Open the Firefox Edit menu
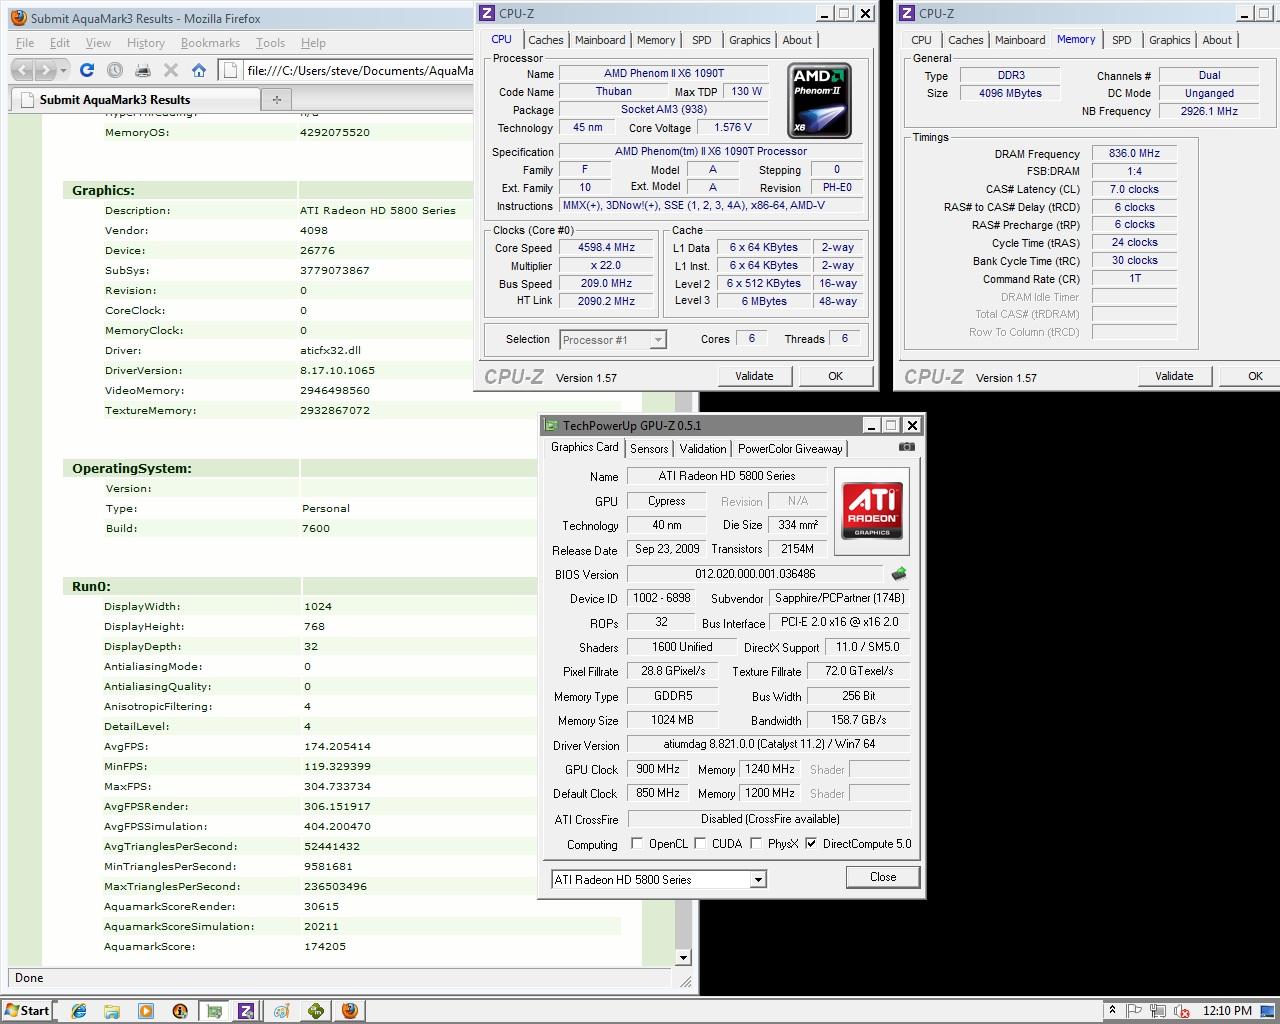The width and height of the screenshot is (1280, 1024). pos(60,43)
